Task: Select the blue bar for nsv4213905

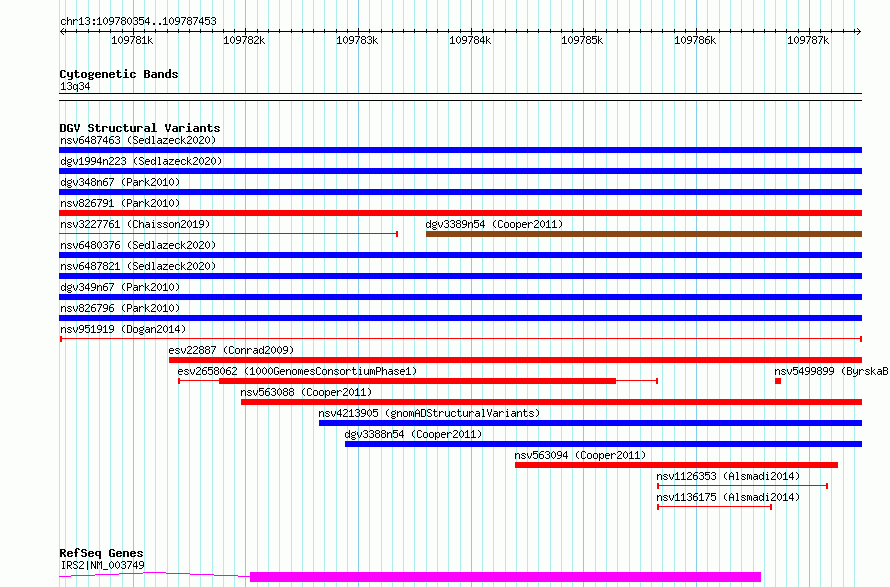Action: (x=590, y=423)
